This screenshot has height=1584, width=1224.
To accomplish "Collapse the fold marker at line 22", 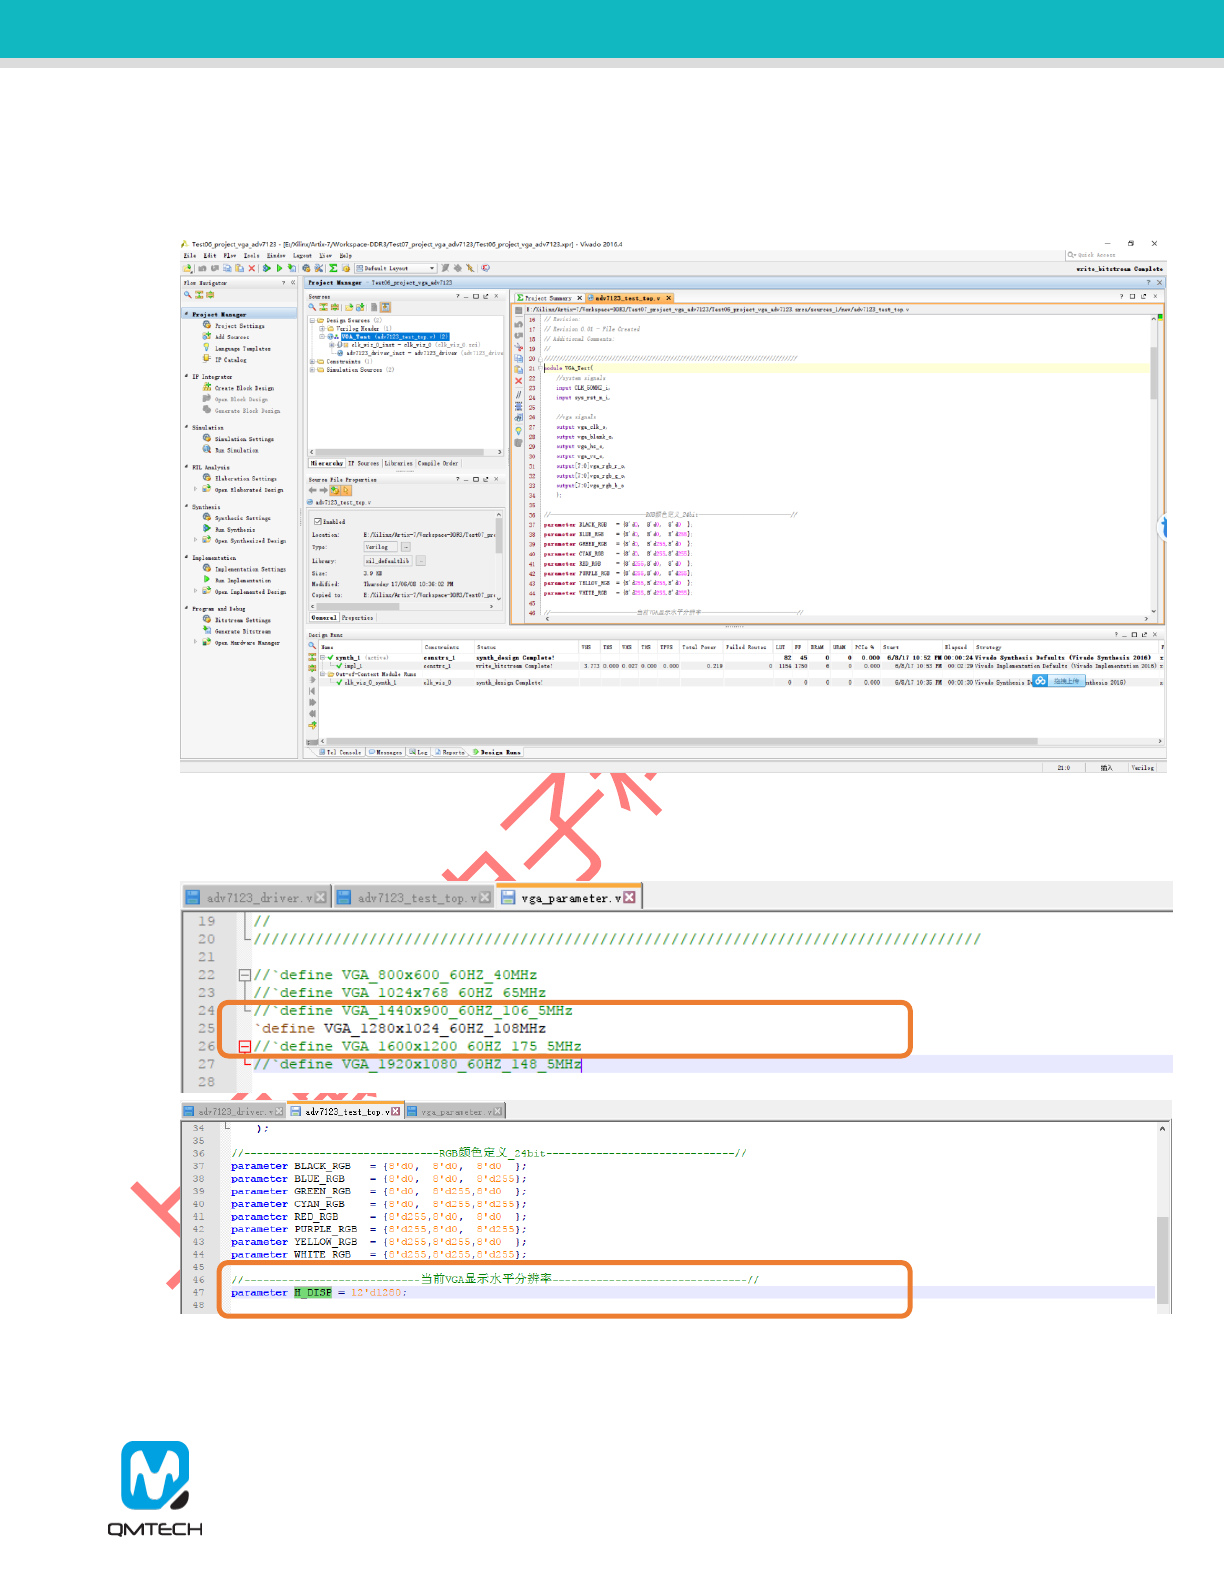I will (x=244, y=975).
